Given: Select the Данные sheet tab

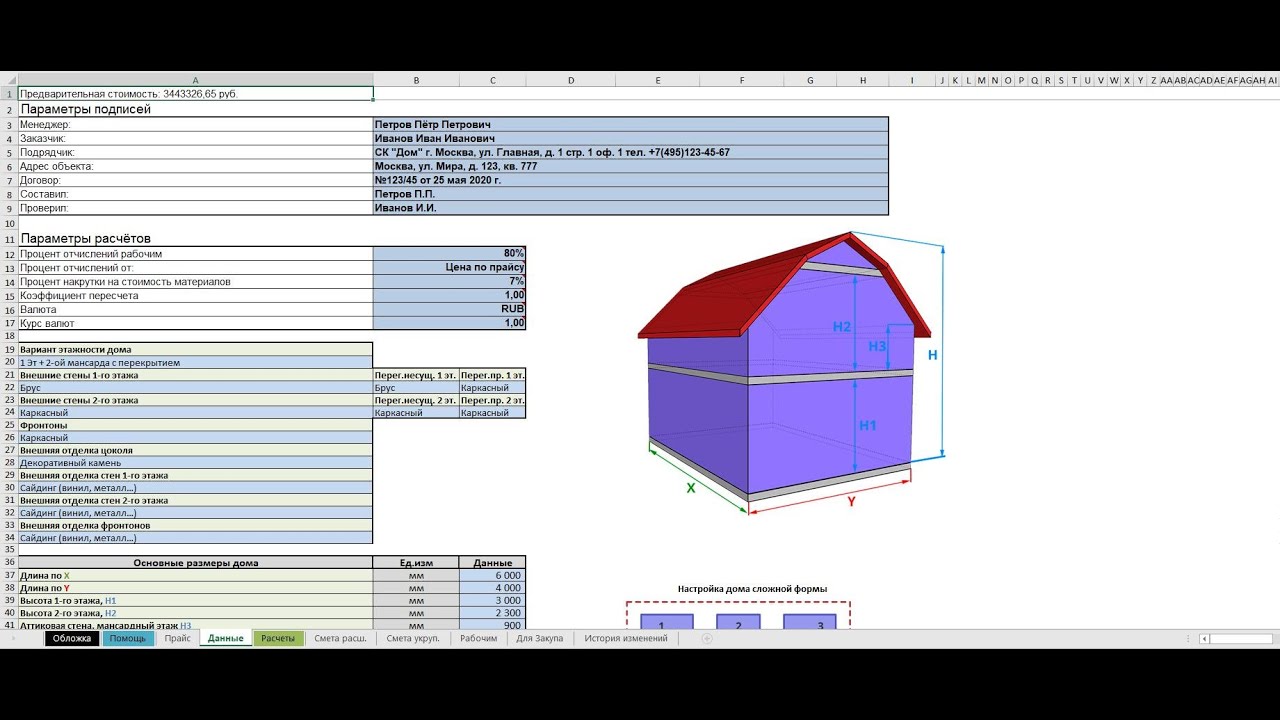Looking at the screenshot, I should 226,638.
